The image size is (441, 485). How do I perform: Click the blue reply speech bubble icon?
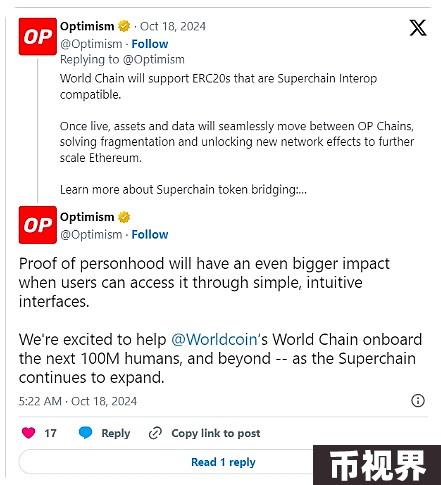(x=85, y=432)
